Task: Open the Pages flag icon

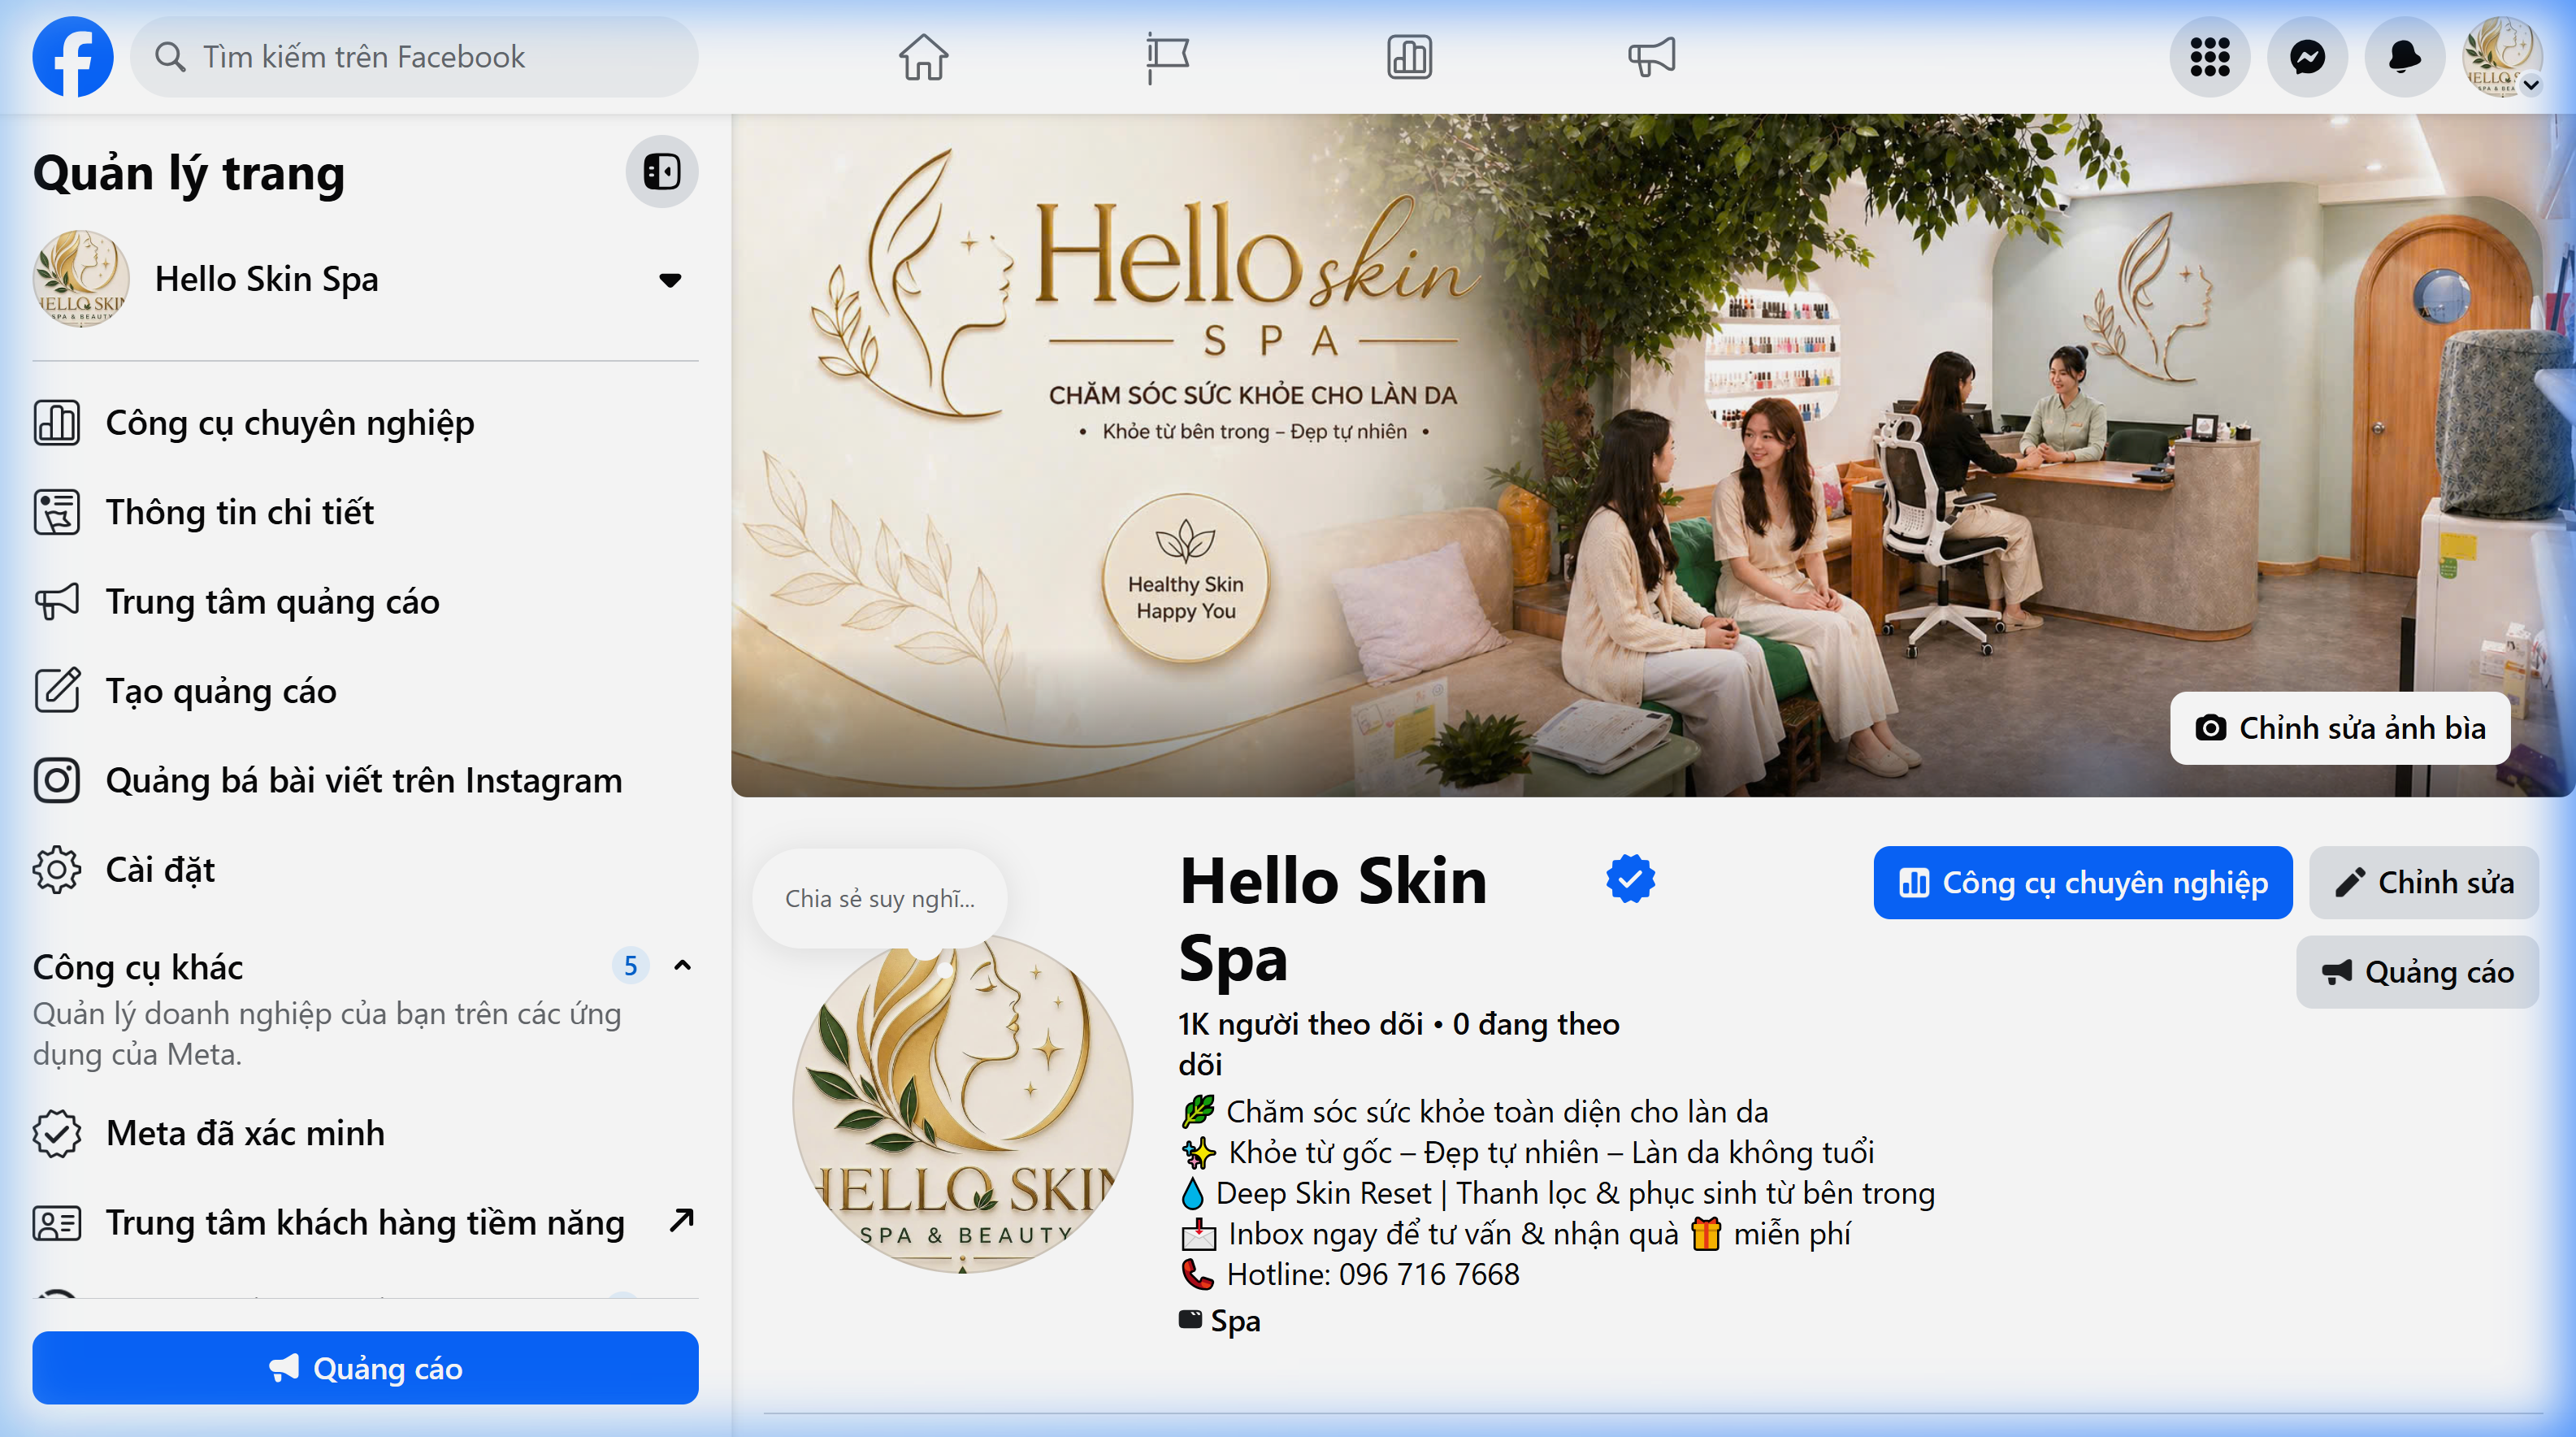Action: (1166, 56)
